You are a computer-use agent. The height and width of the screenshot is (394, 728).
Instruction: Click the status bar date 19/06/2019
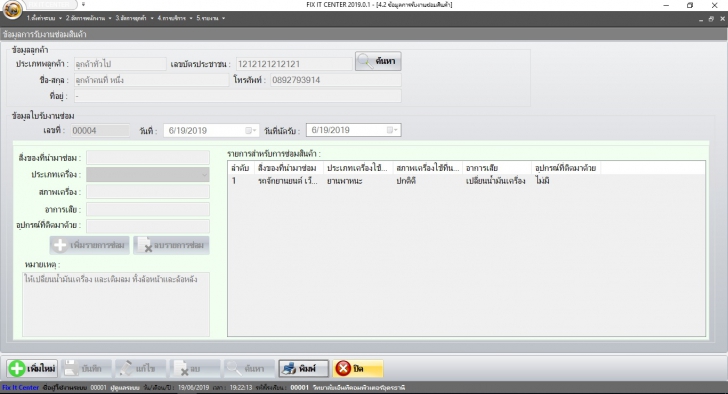tap(194, 388)
